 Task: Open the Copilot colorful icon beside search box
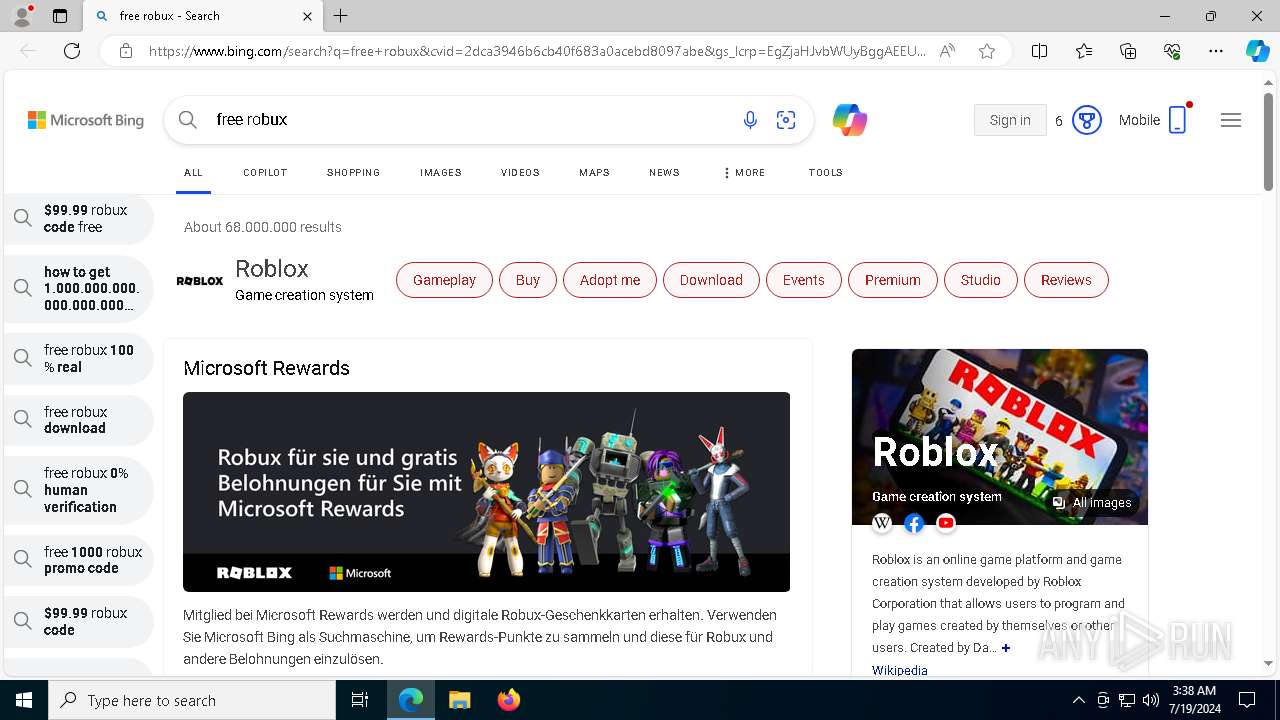click(850, 120)
